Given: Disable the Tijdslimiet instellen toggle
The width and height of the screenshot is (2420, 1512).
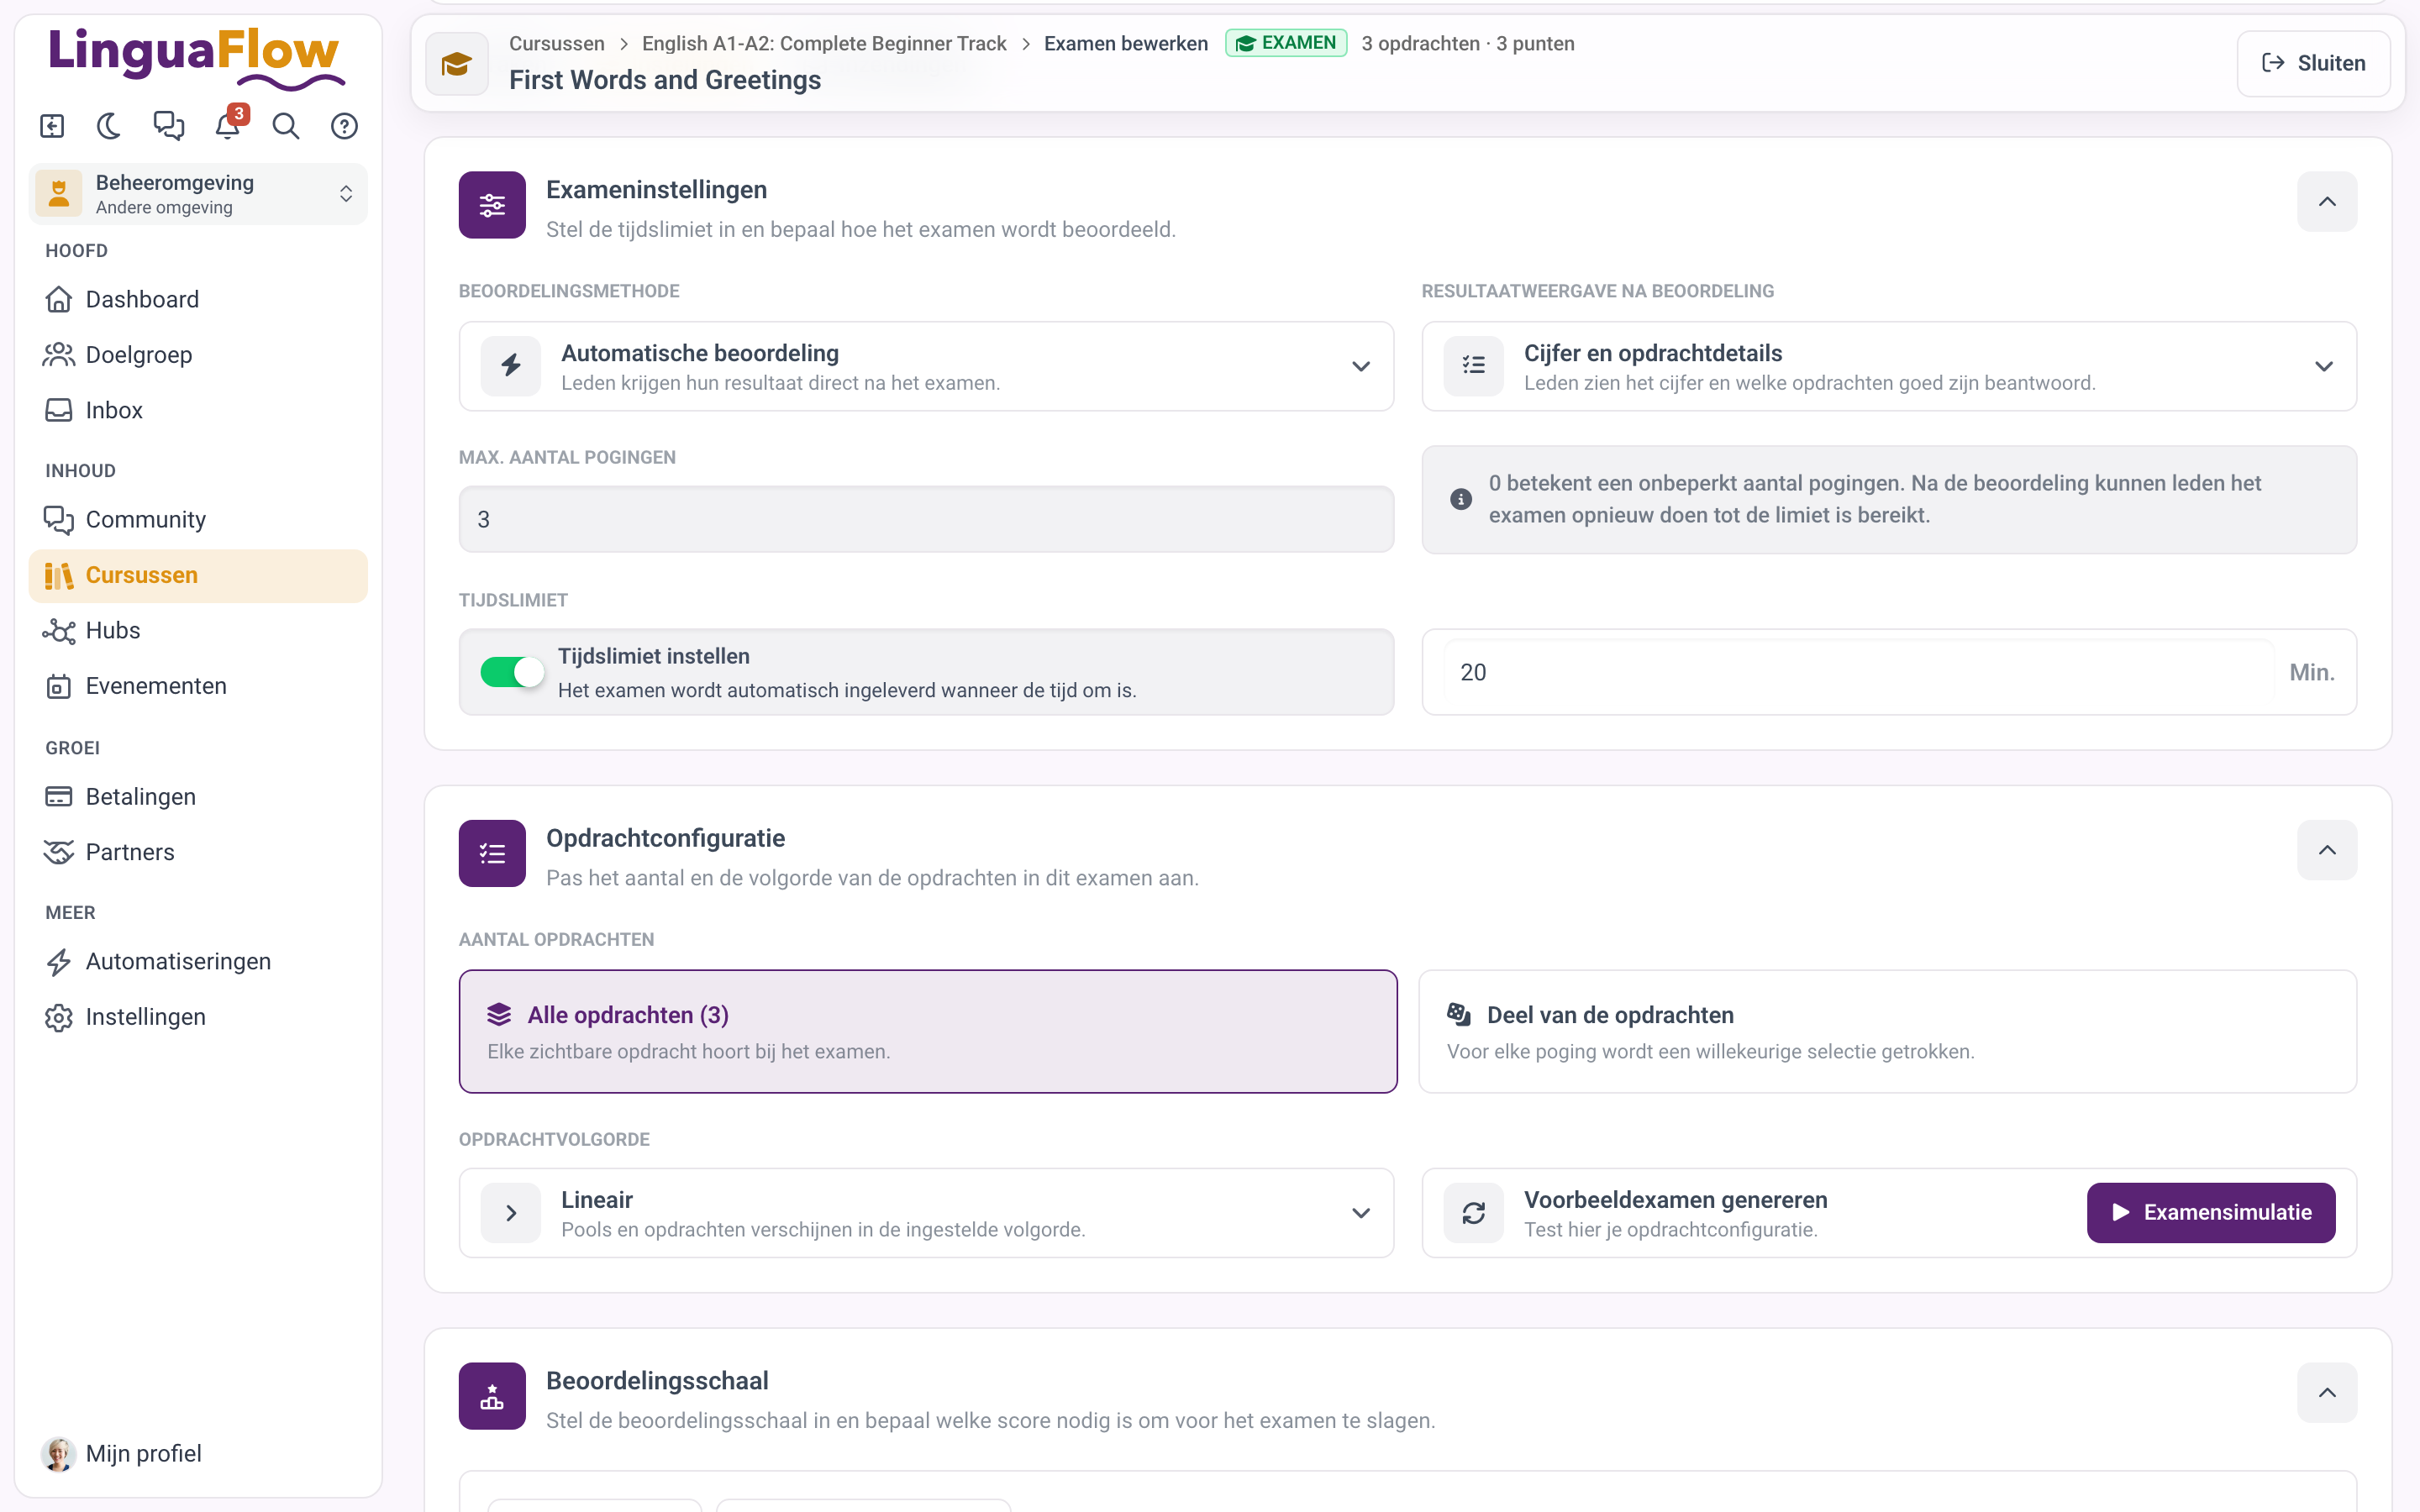Looking at the screenshot, I should (x=512, y=672).
